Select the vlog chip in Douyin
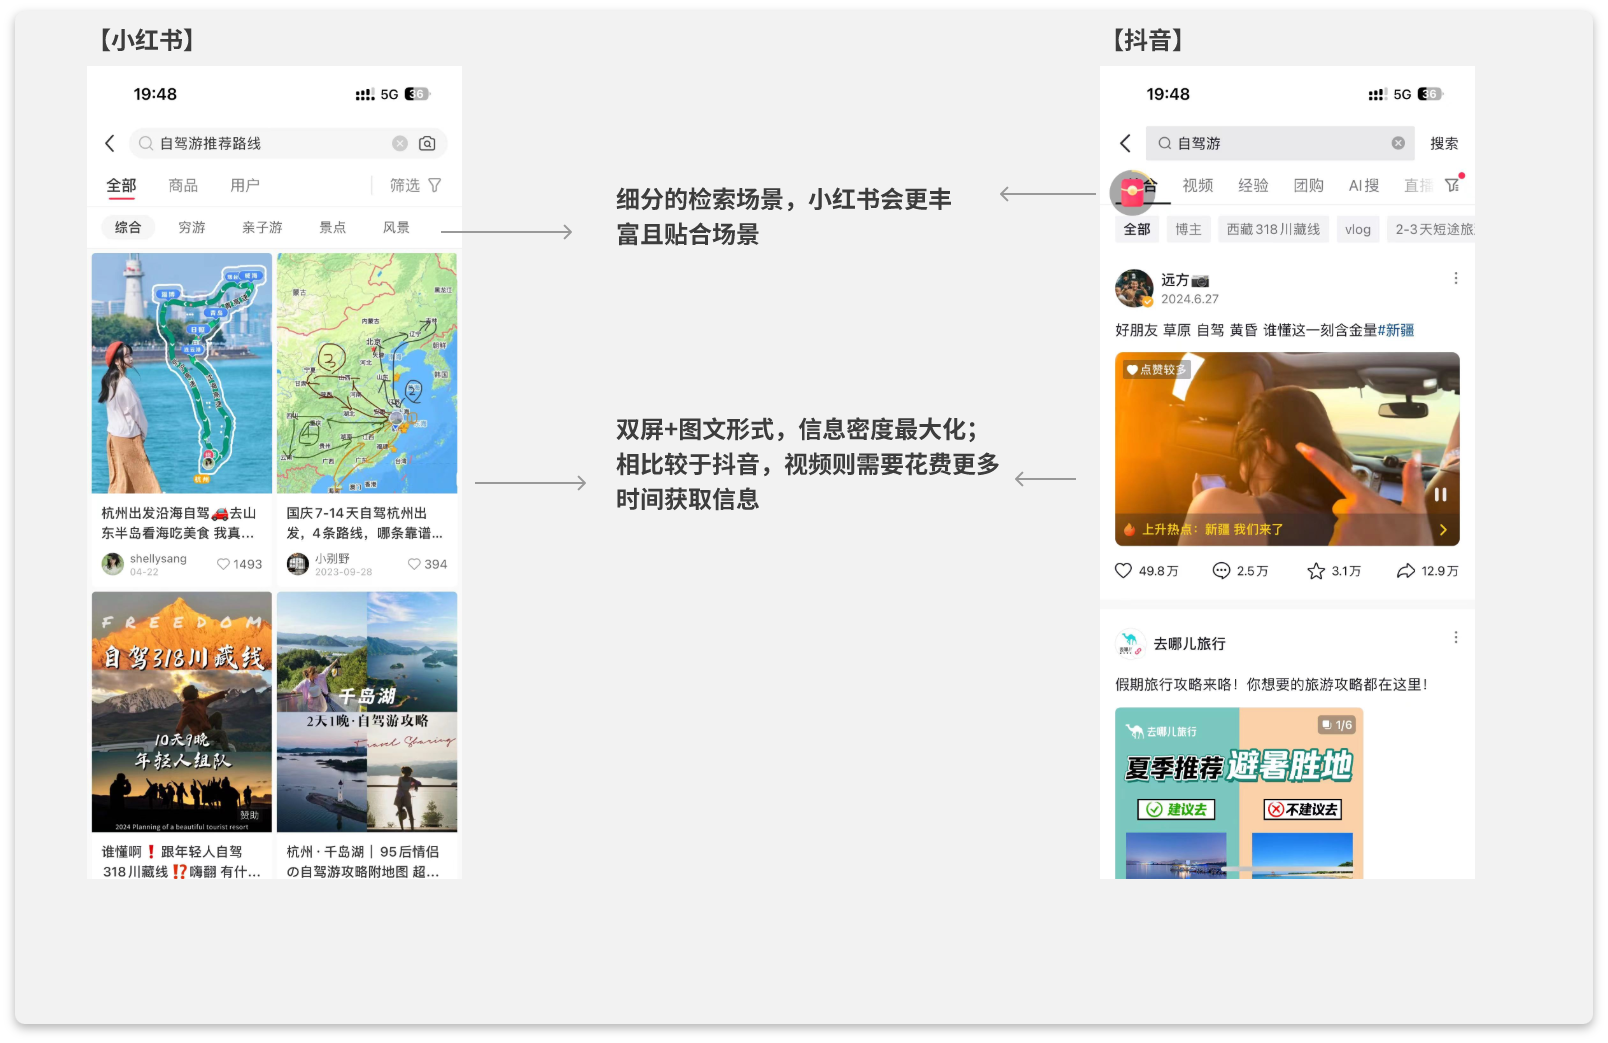 coord(1358,229)
